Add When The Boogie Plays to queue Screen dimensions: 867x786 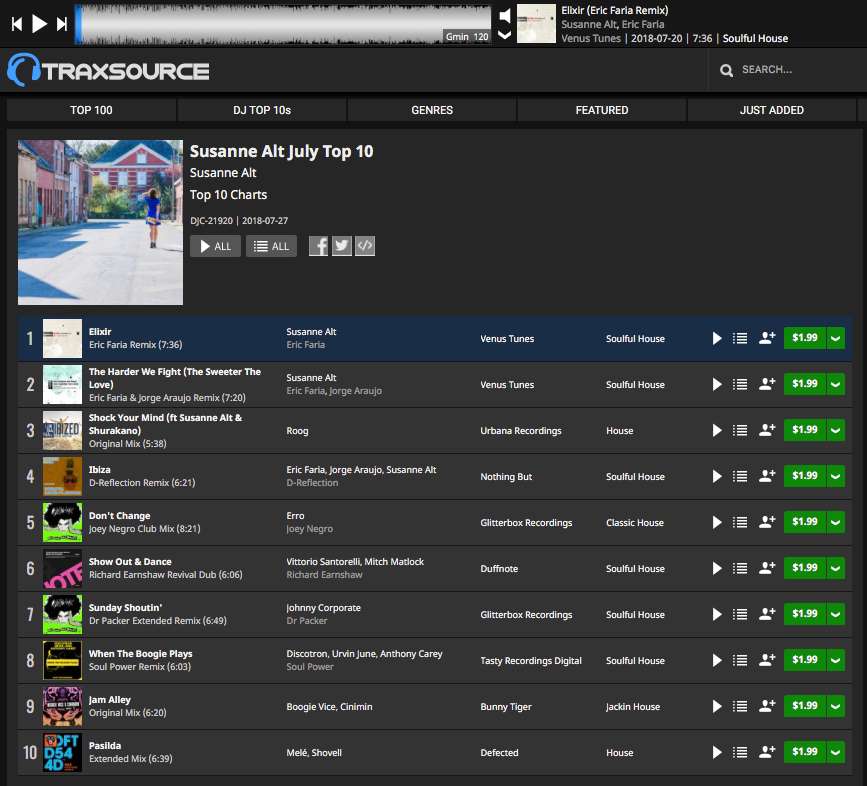pos(740,660)
